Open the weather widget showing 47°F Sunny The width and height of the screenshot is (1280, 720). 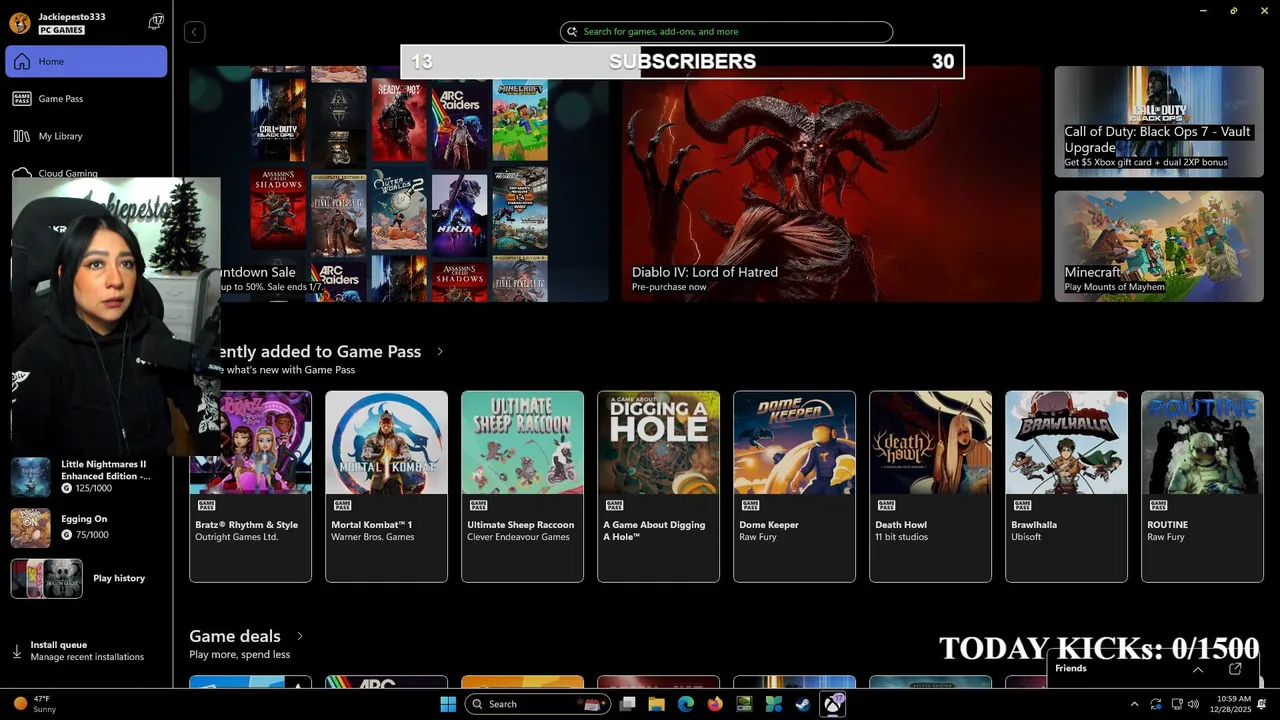(x=35, y=704)
